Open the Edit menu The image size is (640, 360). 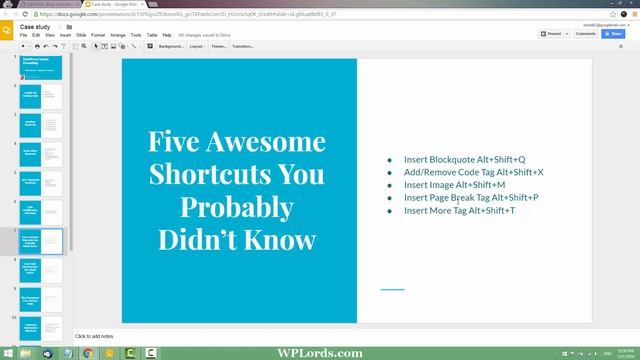click(x=36, y=36)
